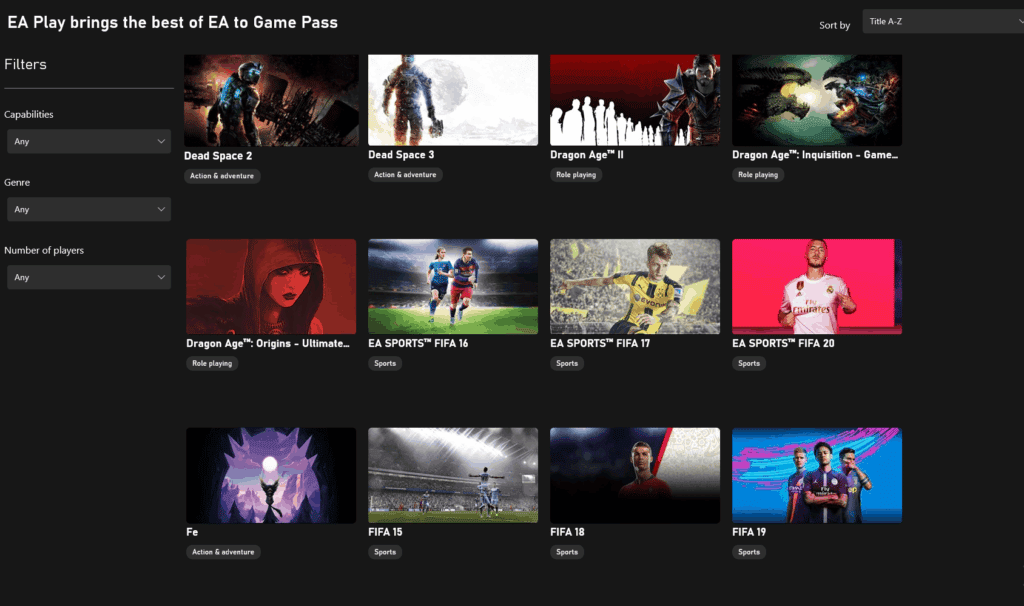Click the FIFA 15 title text
Viewport: 1024px width, 606px height.
pyautogui.click(x=385, y=532)
